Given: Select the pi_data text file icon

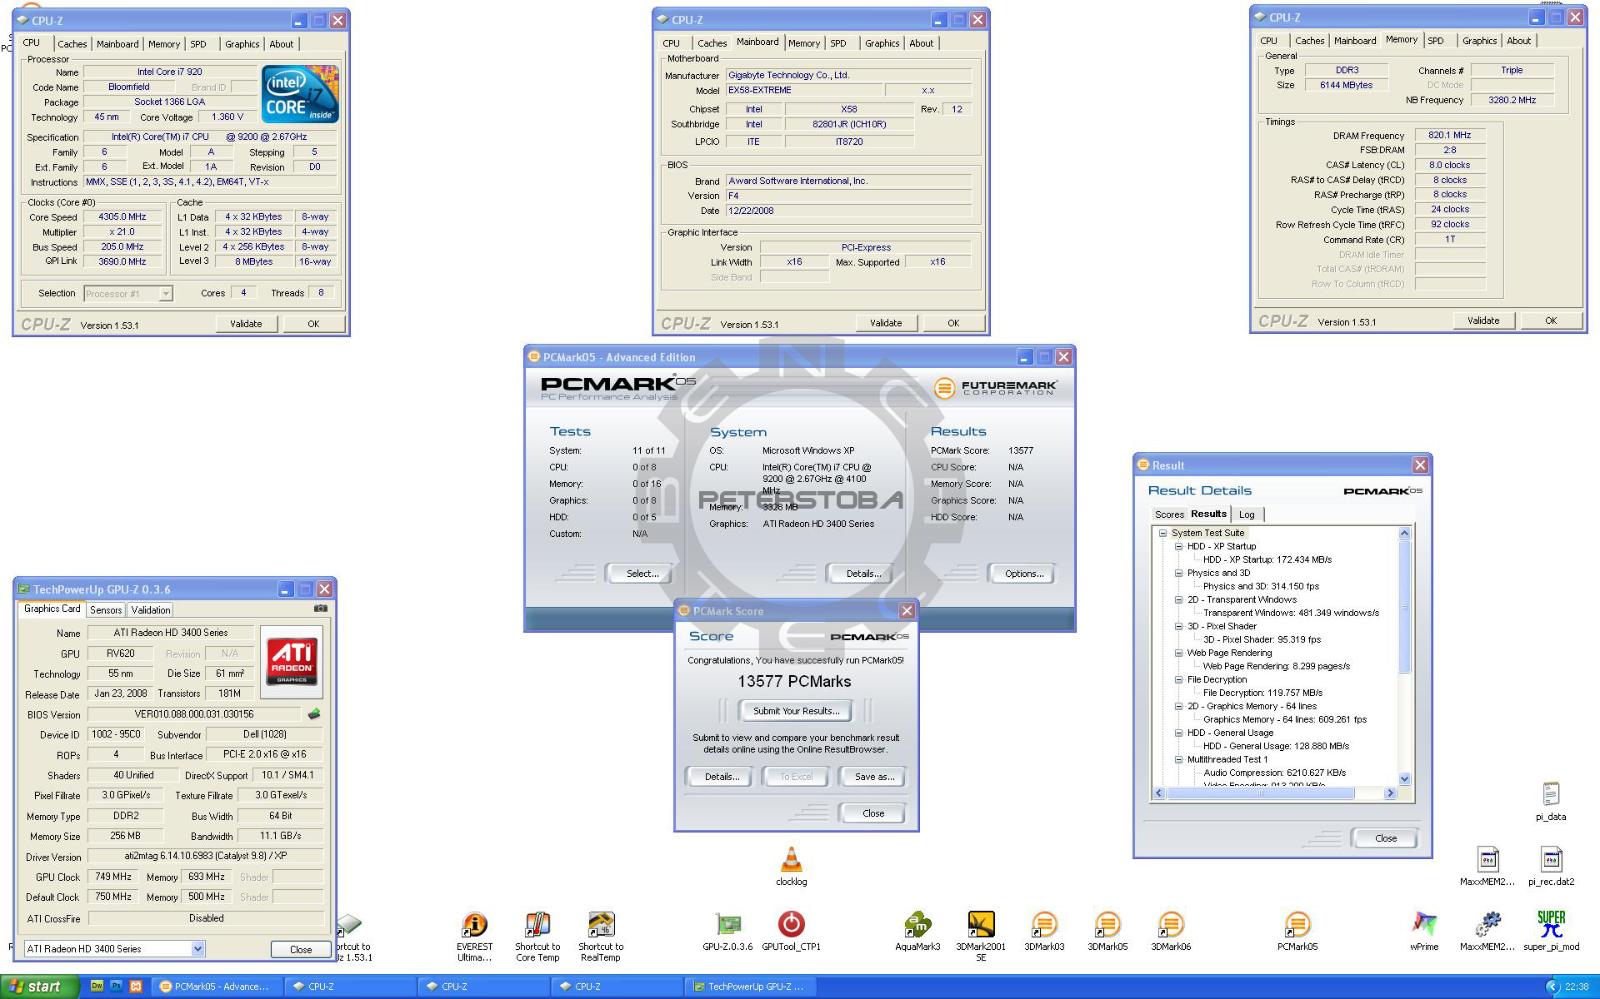Looking at the screenshot, I should click(x=1551, y=795).
